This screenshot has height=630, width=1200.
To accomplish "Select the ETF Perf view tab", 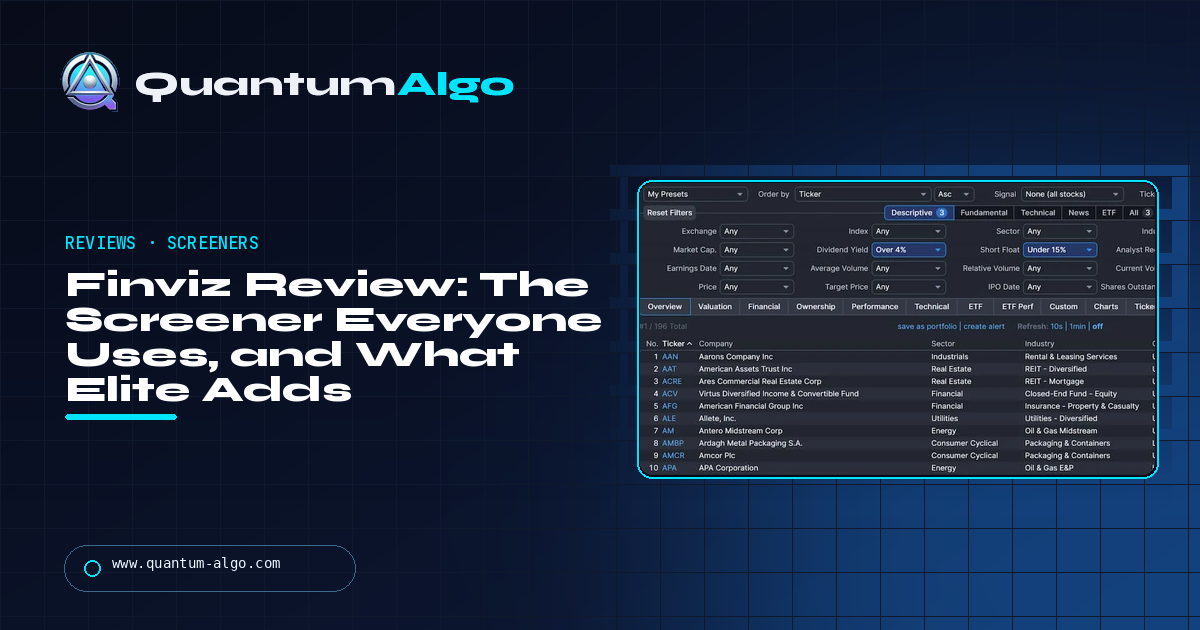I will [x=1018, y=307].
